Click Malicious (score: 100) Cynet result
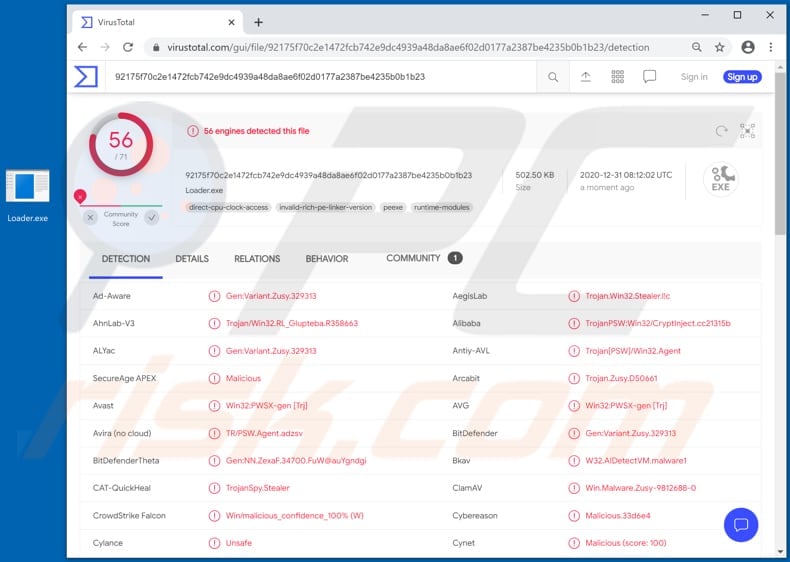790x562 pixels. point(625,543)
